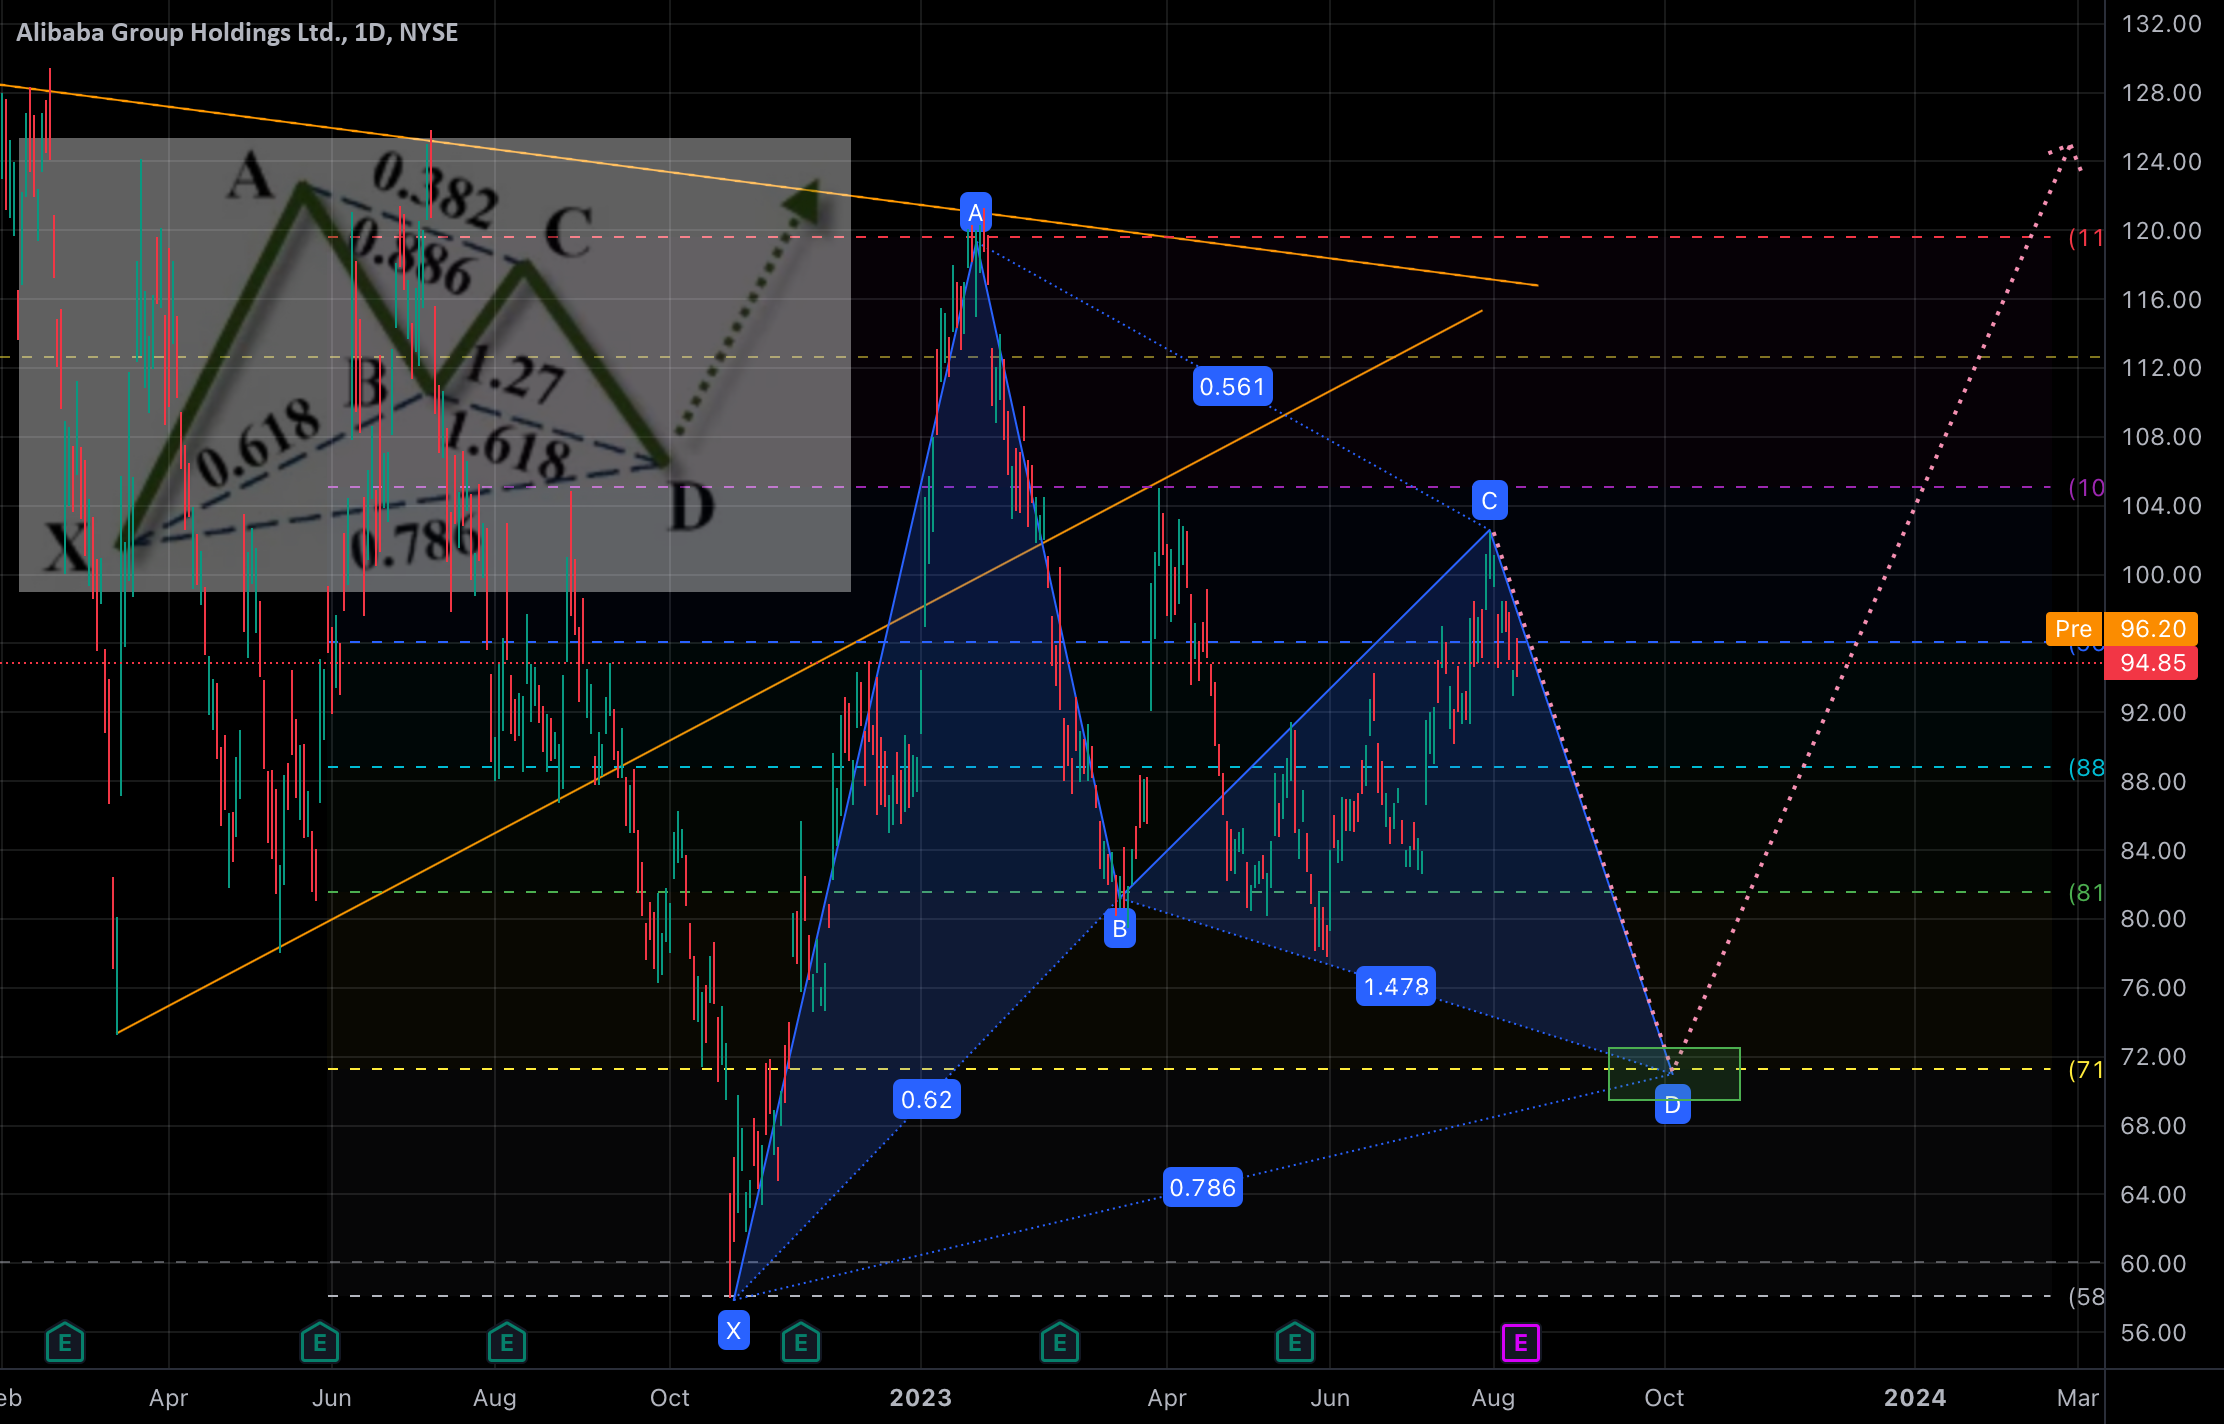Click the earnings E icon near 2023 label
This screenshot has height=1424, width=2224.
coord(801,1343)
